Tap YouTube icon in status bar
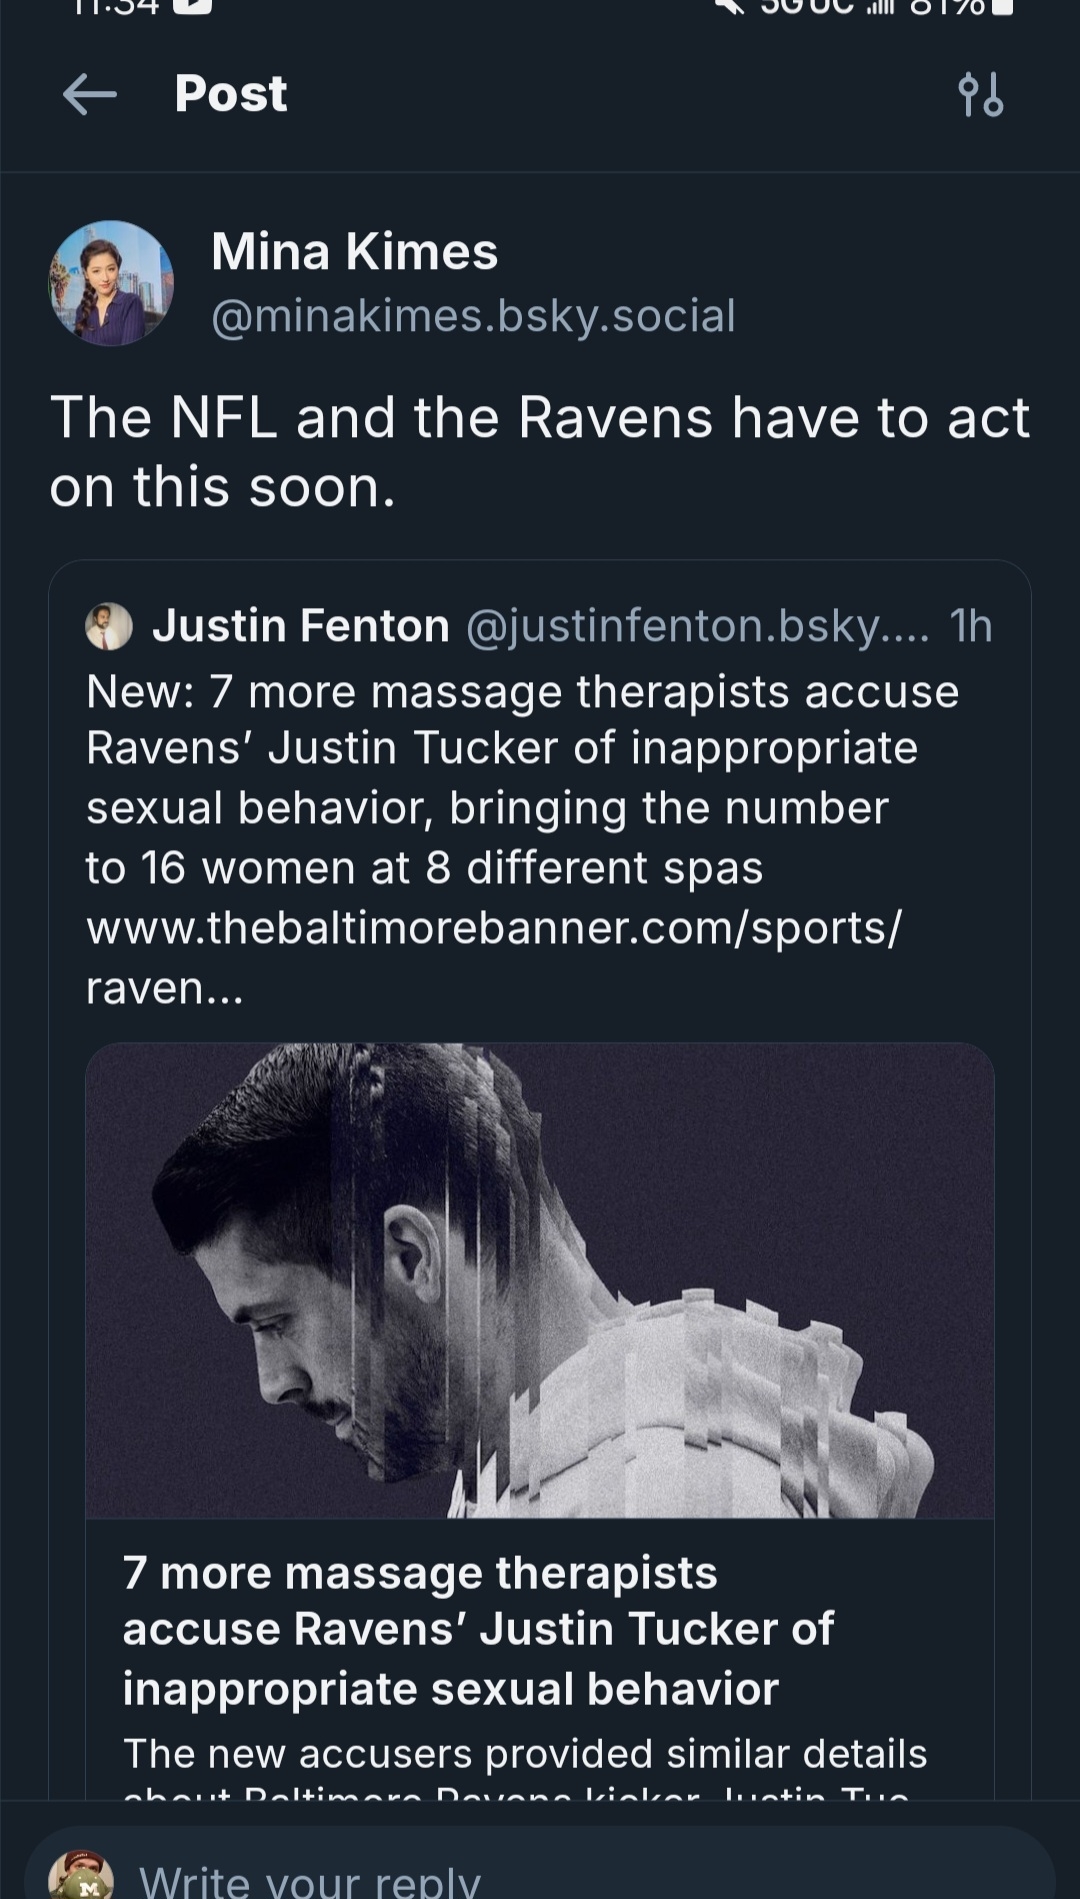Image resolution: width=1080 pixels, height=1899 pixels. 192,6
